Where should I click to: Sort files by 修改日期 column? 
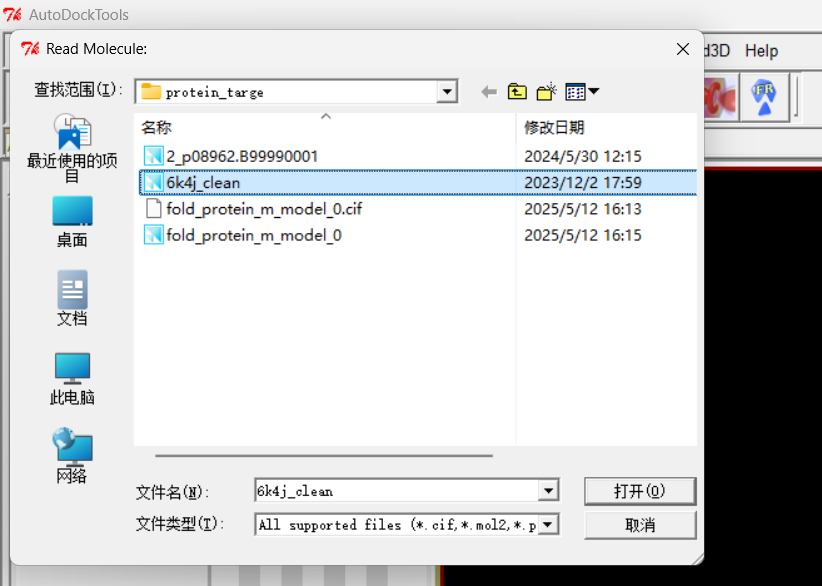pos(554,127)
